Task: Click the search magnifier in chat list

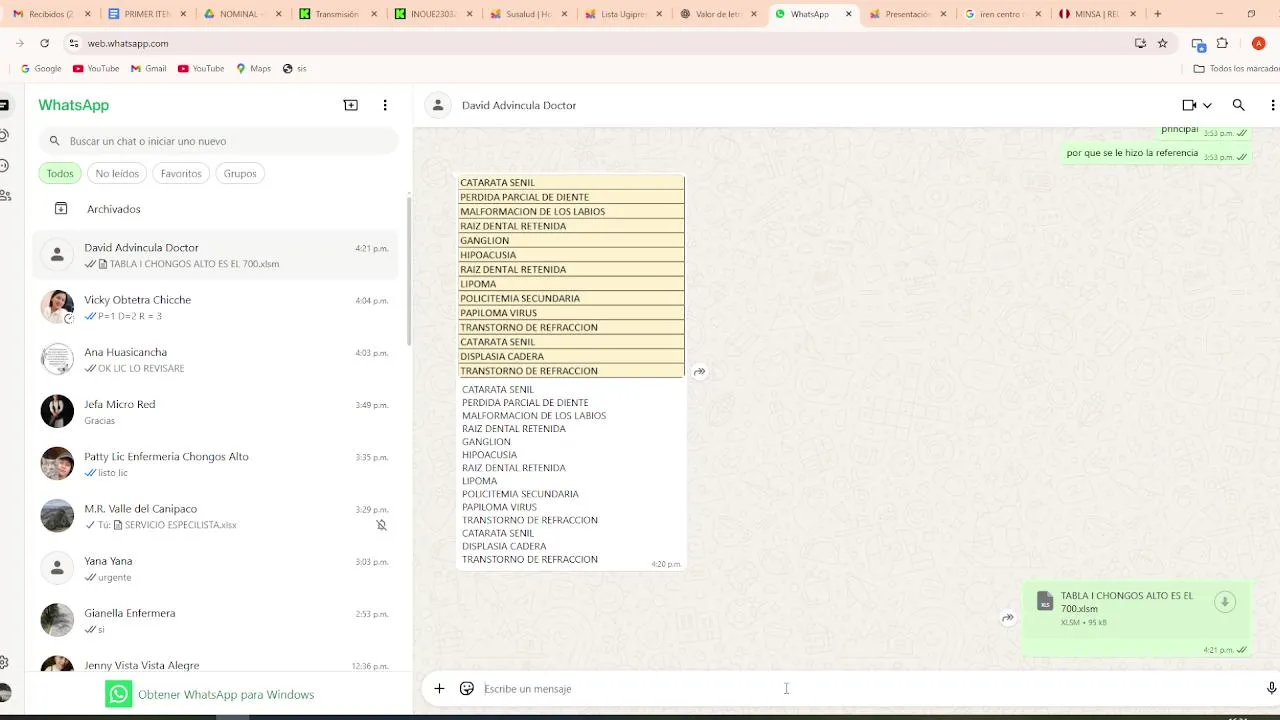Action: (x=55, y=141)
